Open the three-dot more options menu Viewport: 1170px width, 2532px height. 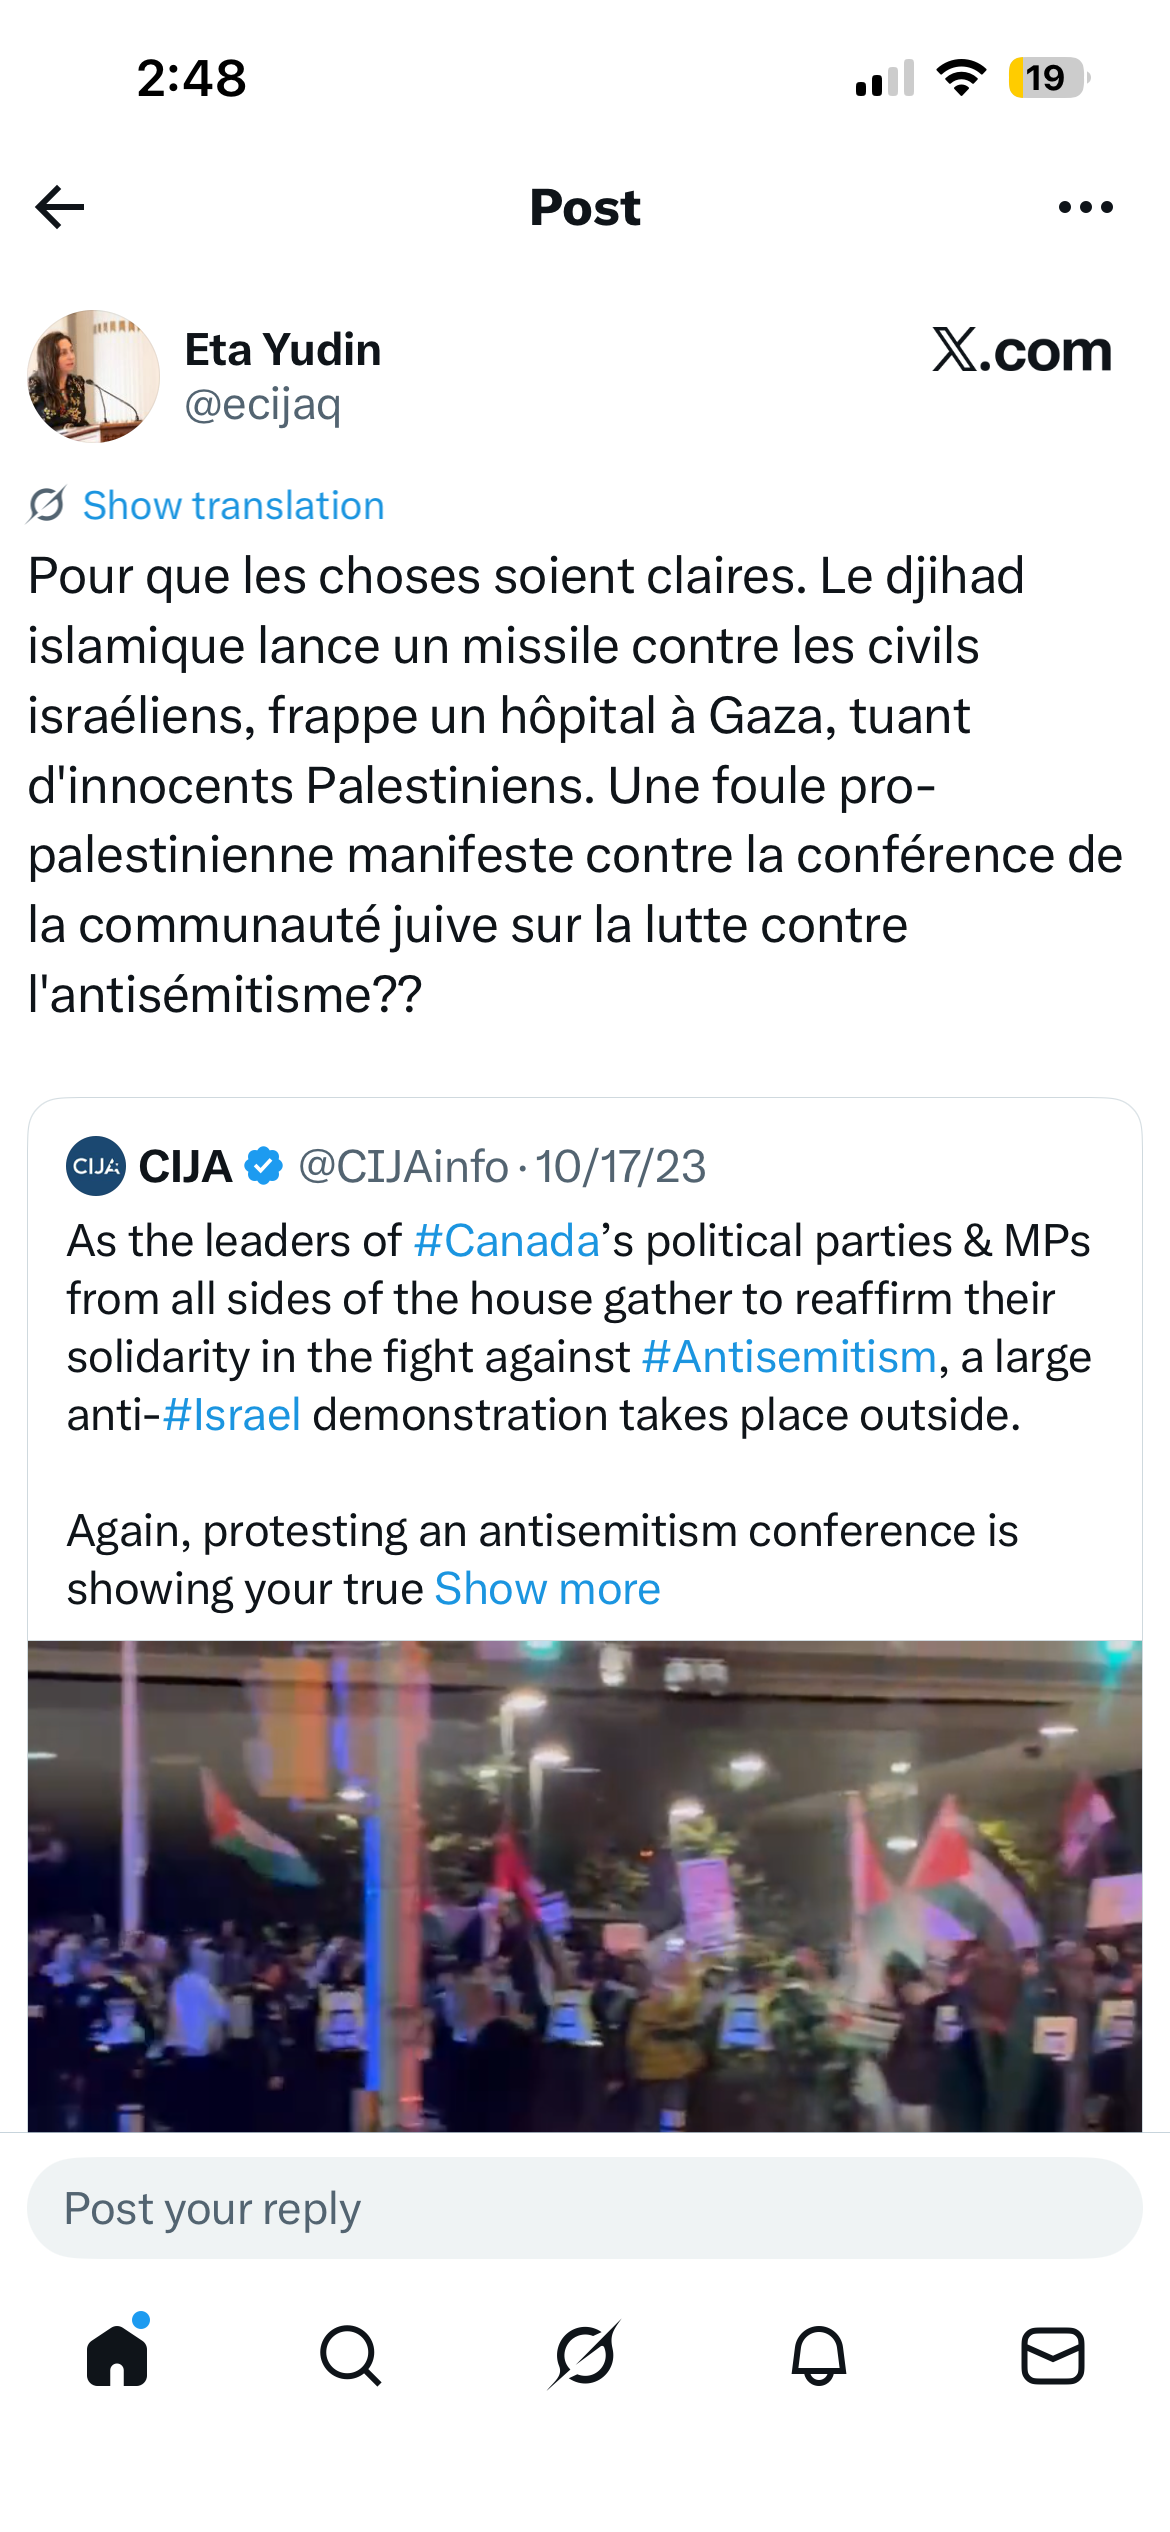coord(1085,207)
